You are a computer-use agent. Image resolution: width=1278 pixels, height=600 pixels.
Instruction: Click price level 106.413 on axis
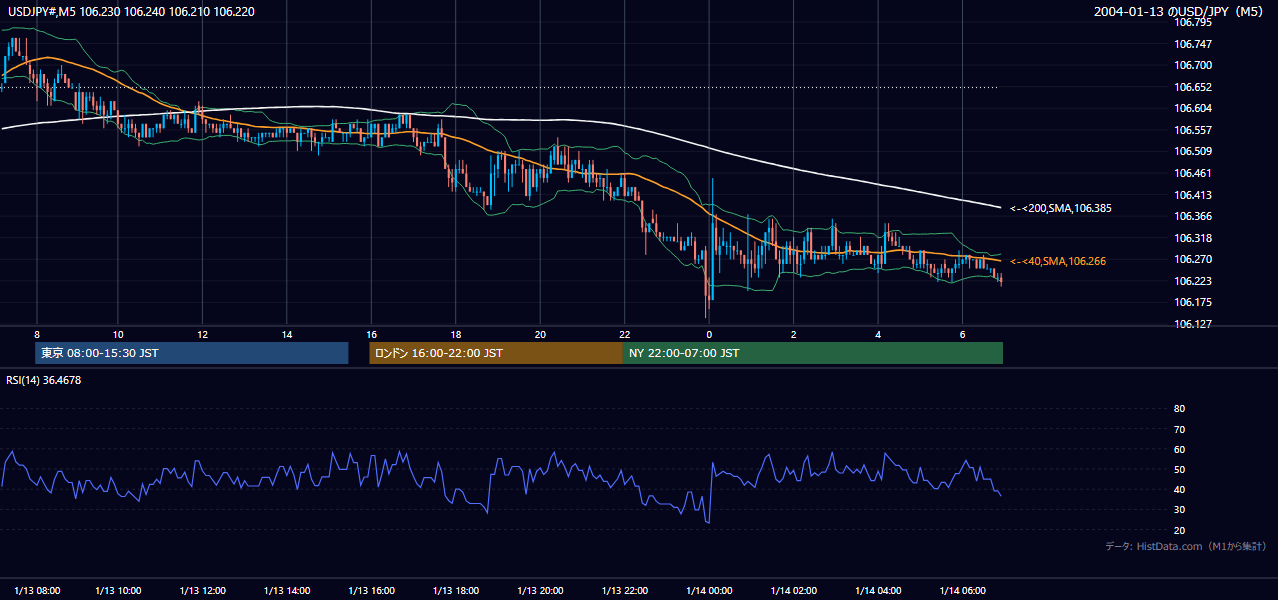(x=1193, y=195)
